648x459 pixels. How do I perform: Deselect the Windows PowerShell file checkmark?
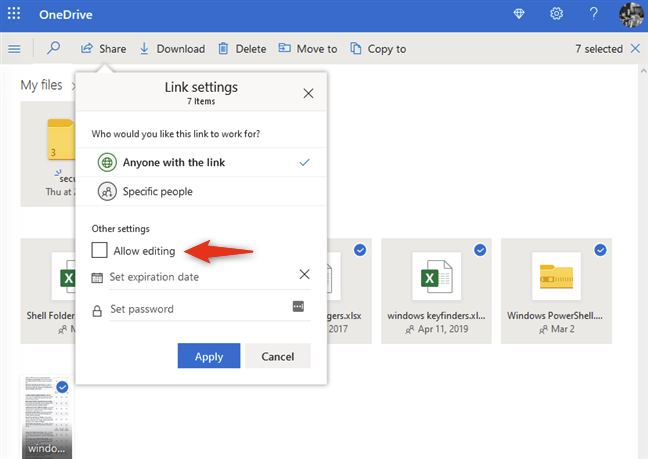coord(600,250)
